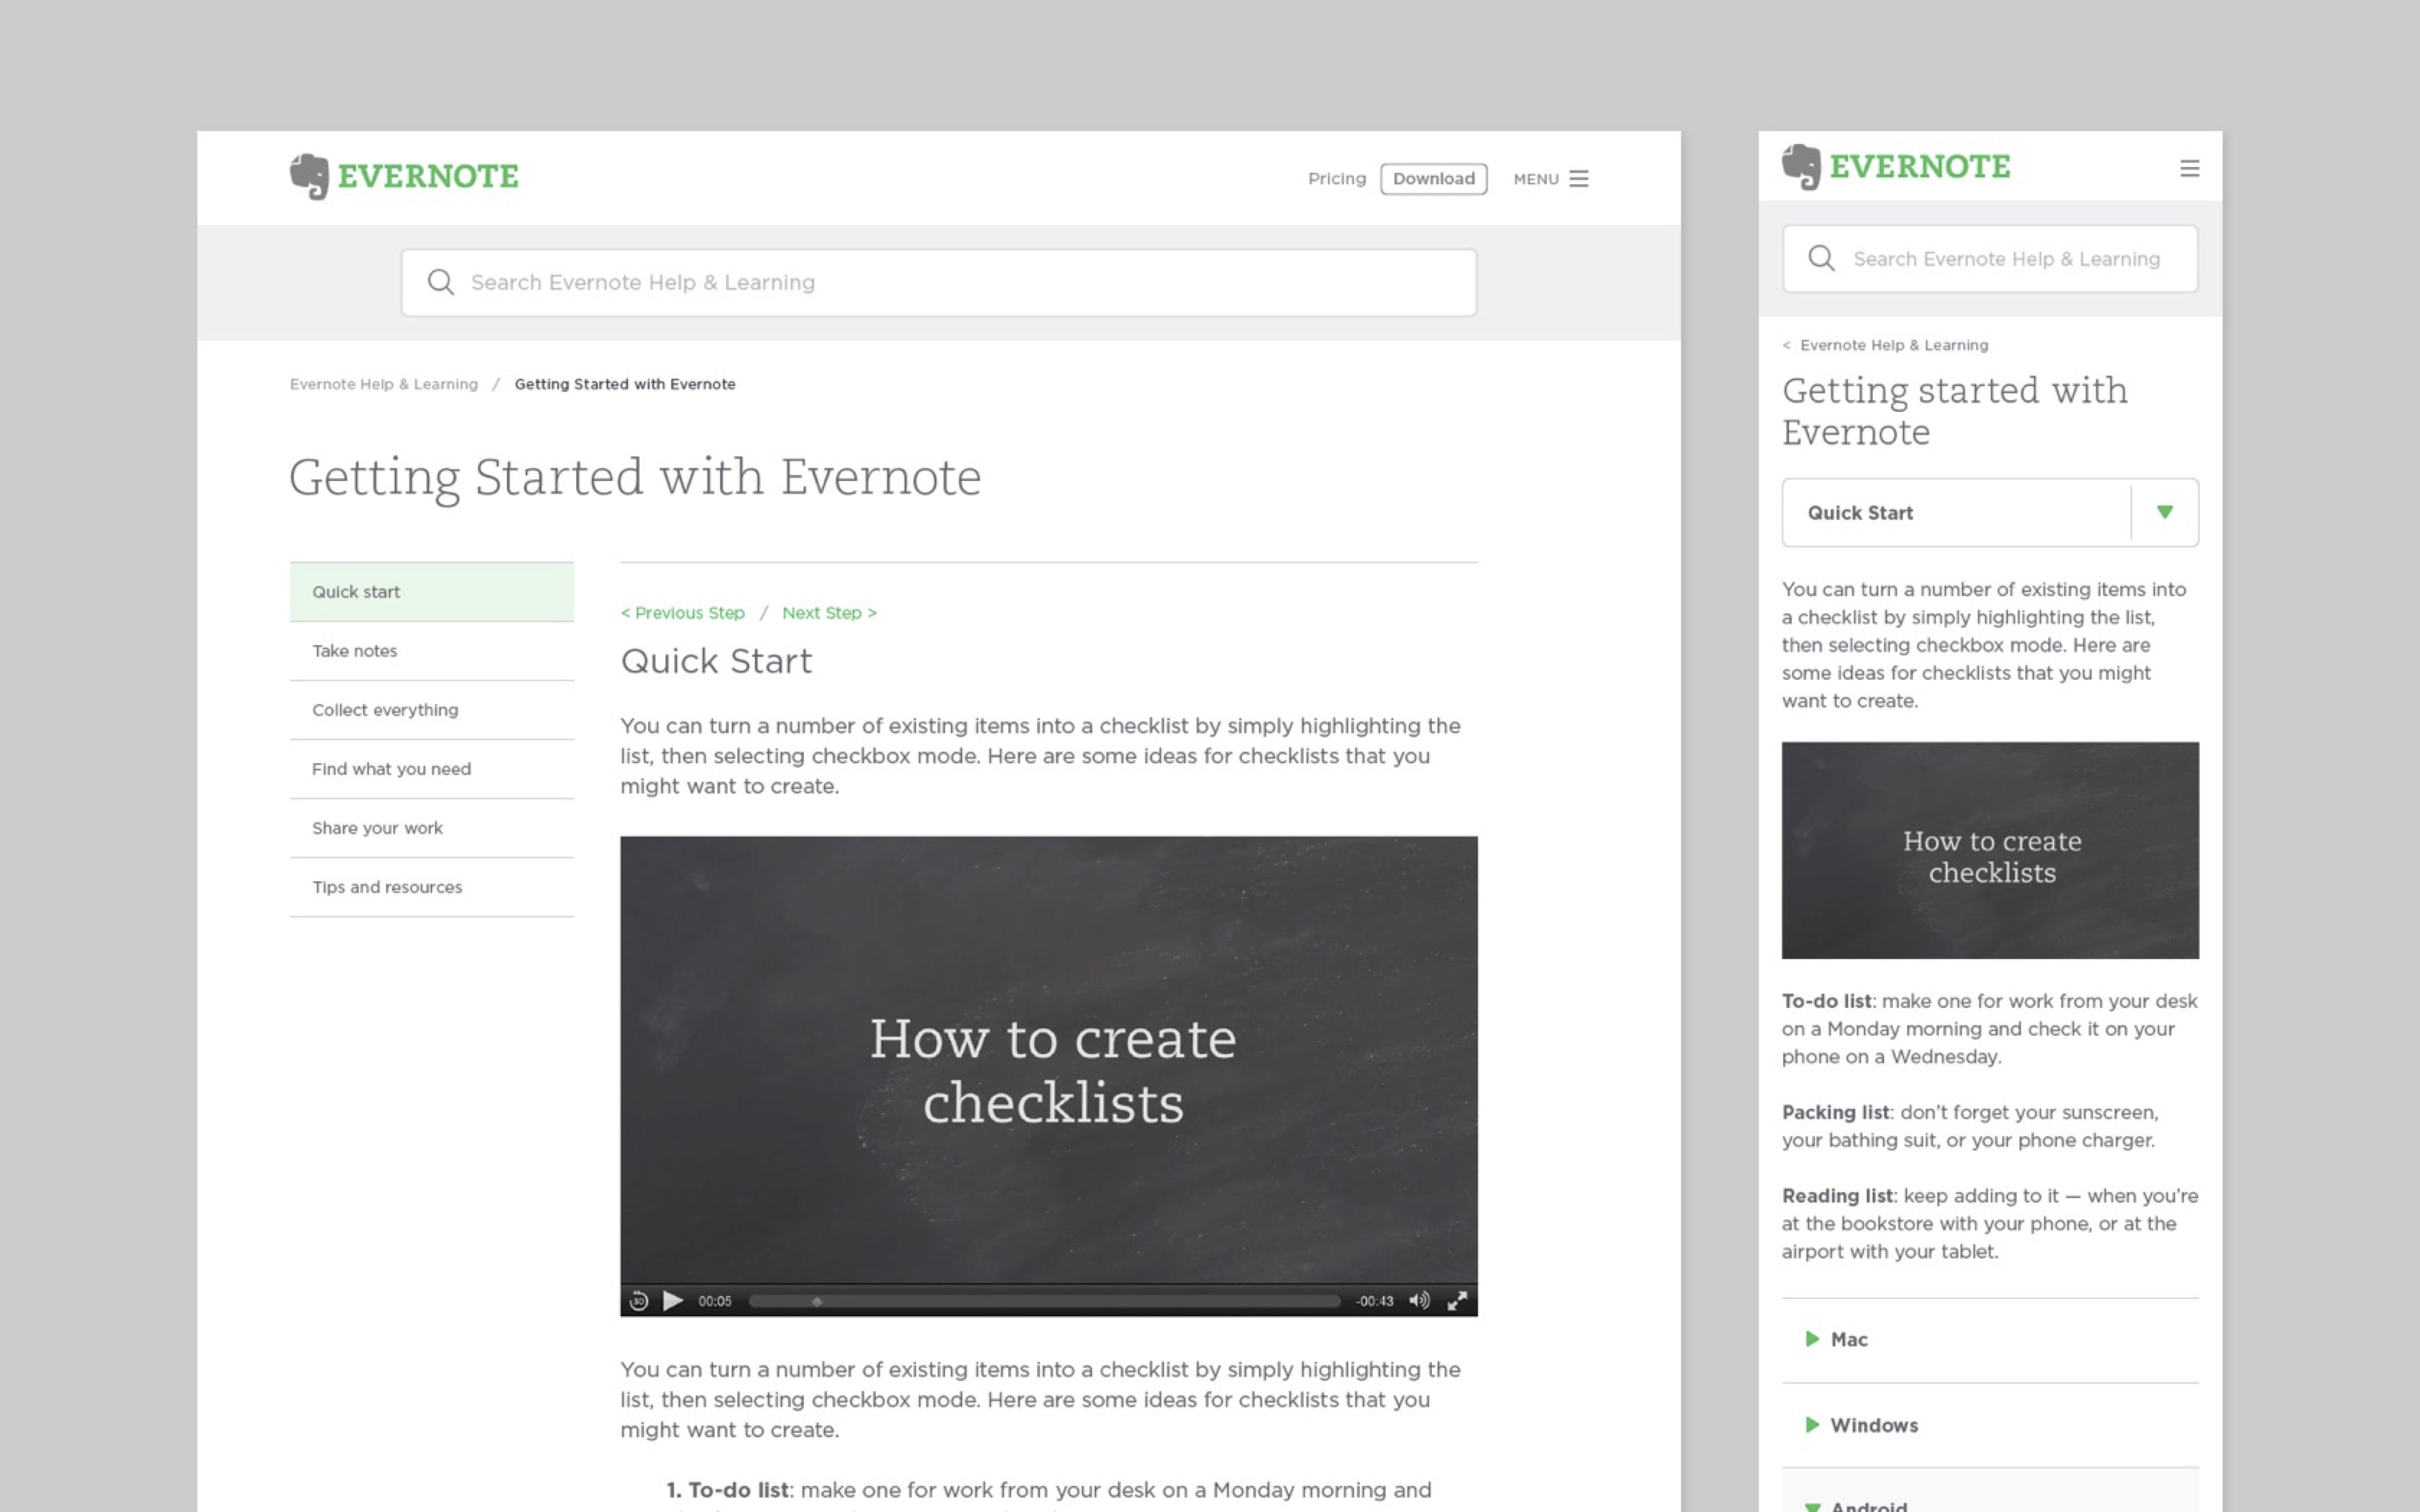Click the bold To-do list text in mobile view

[1826, 1001]
